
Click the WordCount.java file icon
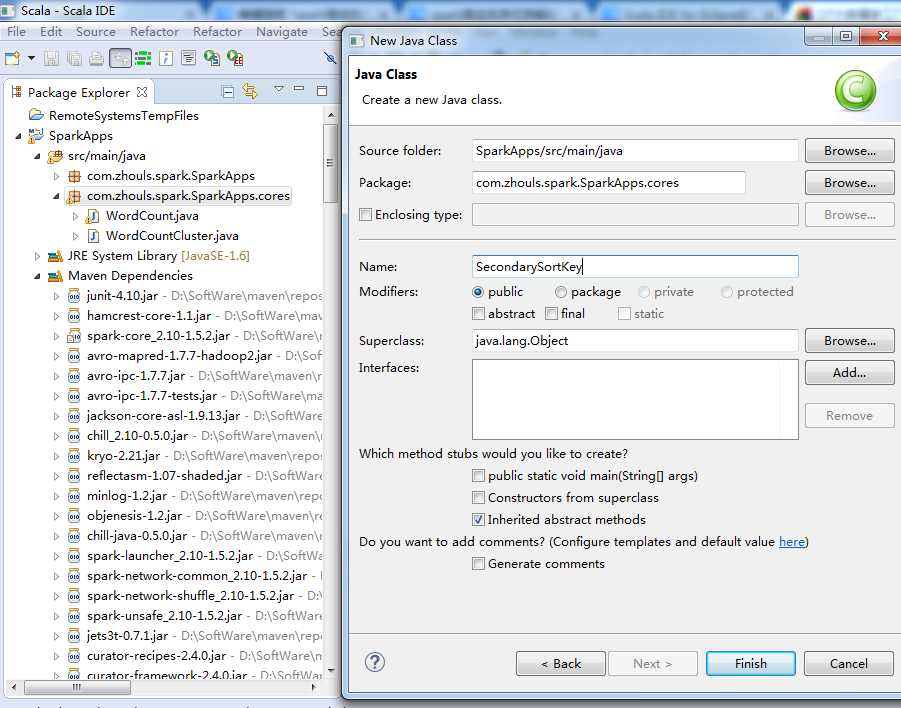pos(92,216)
